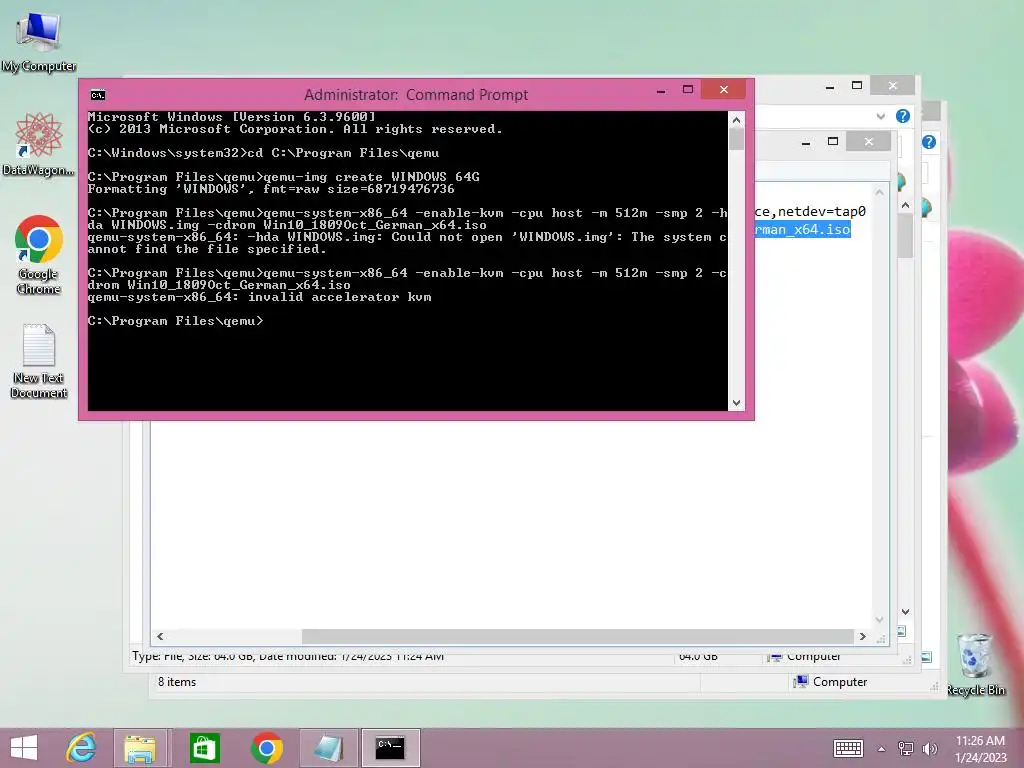Click the Command Prompt scroll down arrow

point(736,403)
